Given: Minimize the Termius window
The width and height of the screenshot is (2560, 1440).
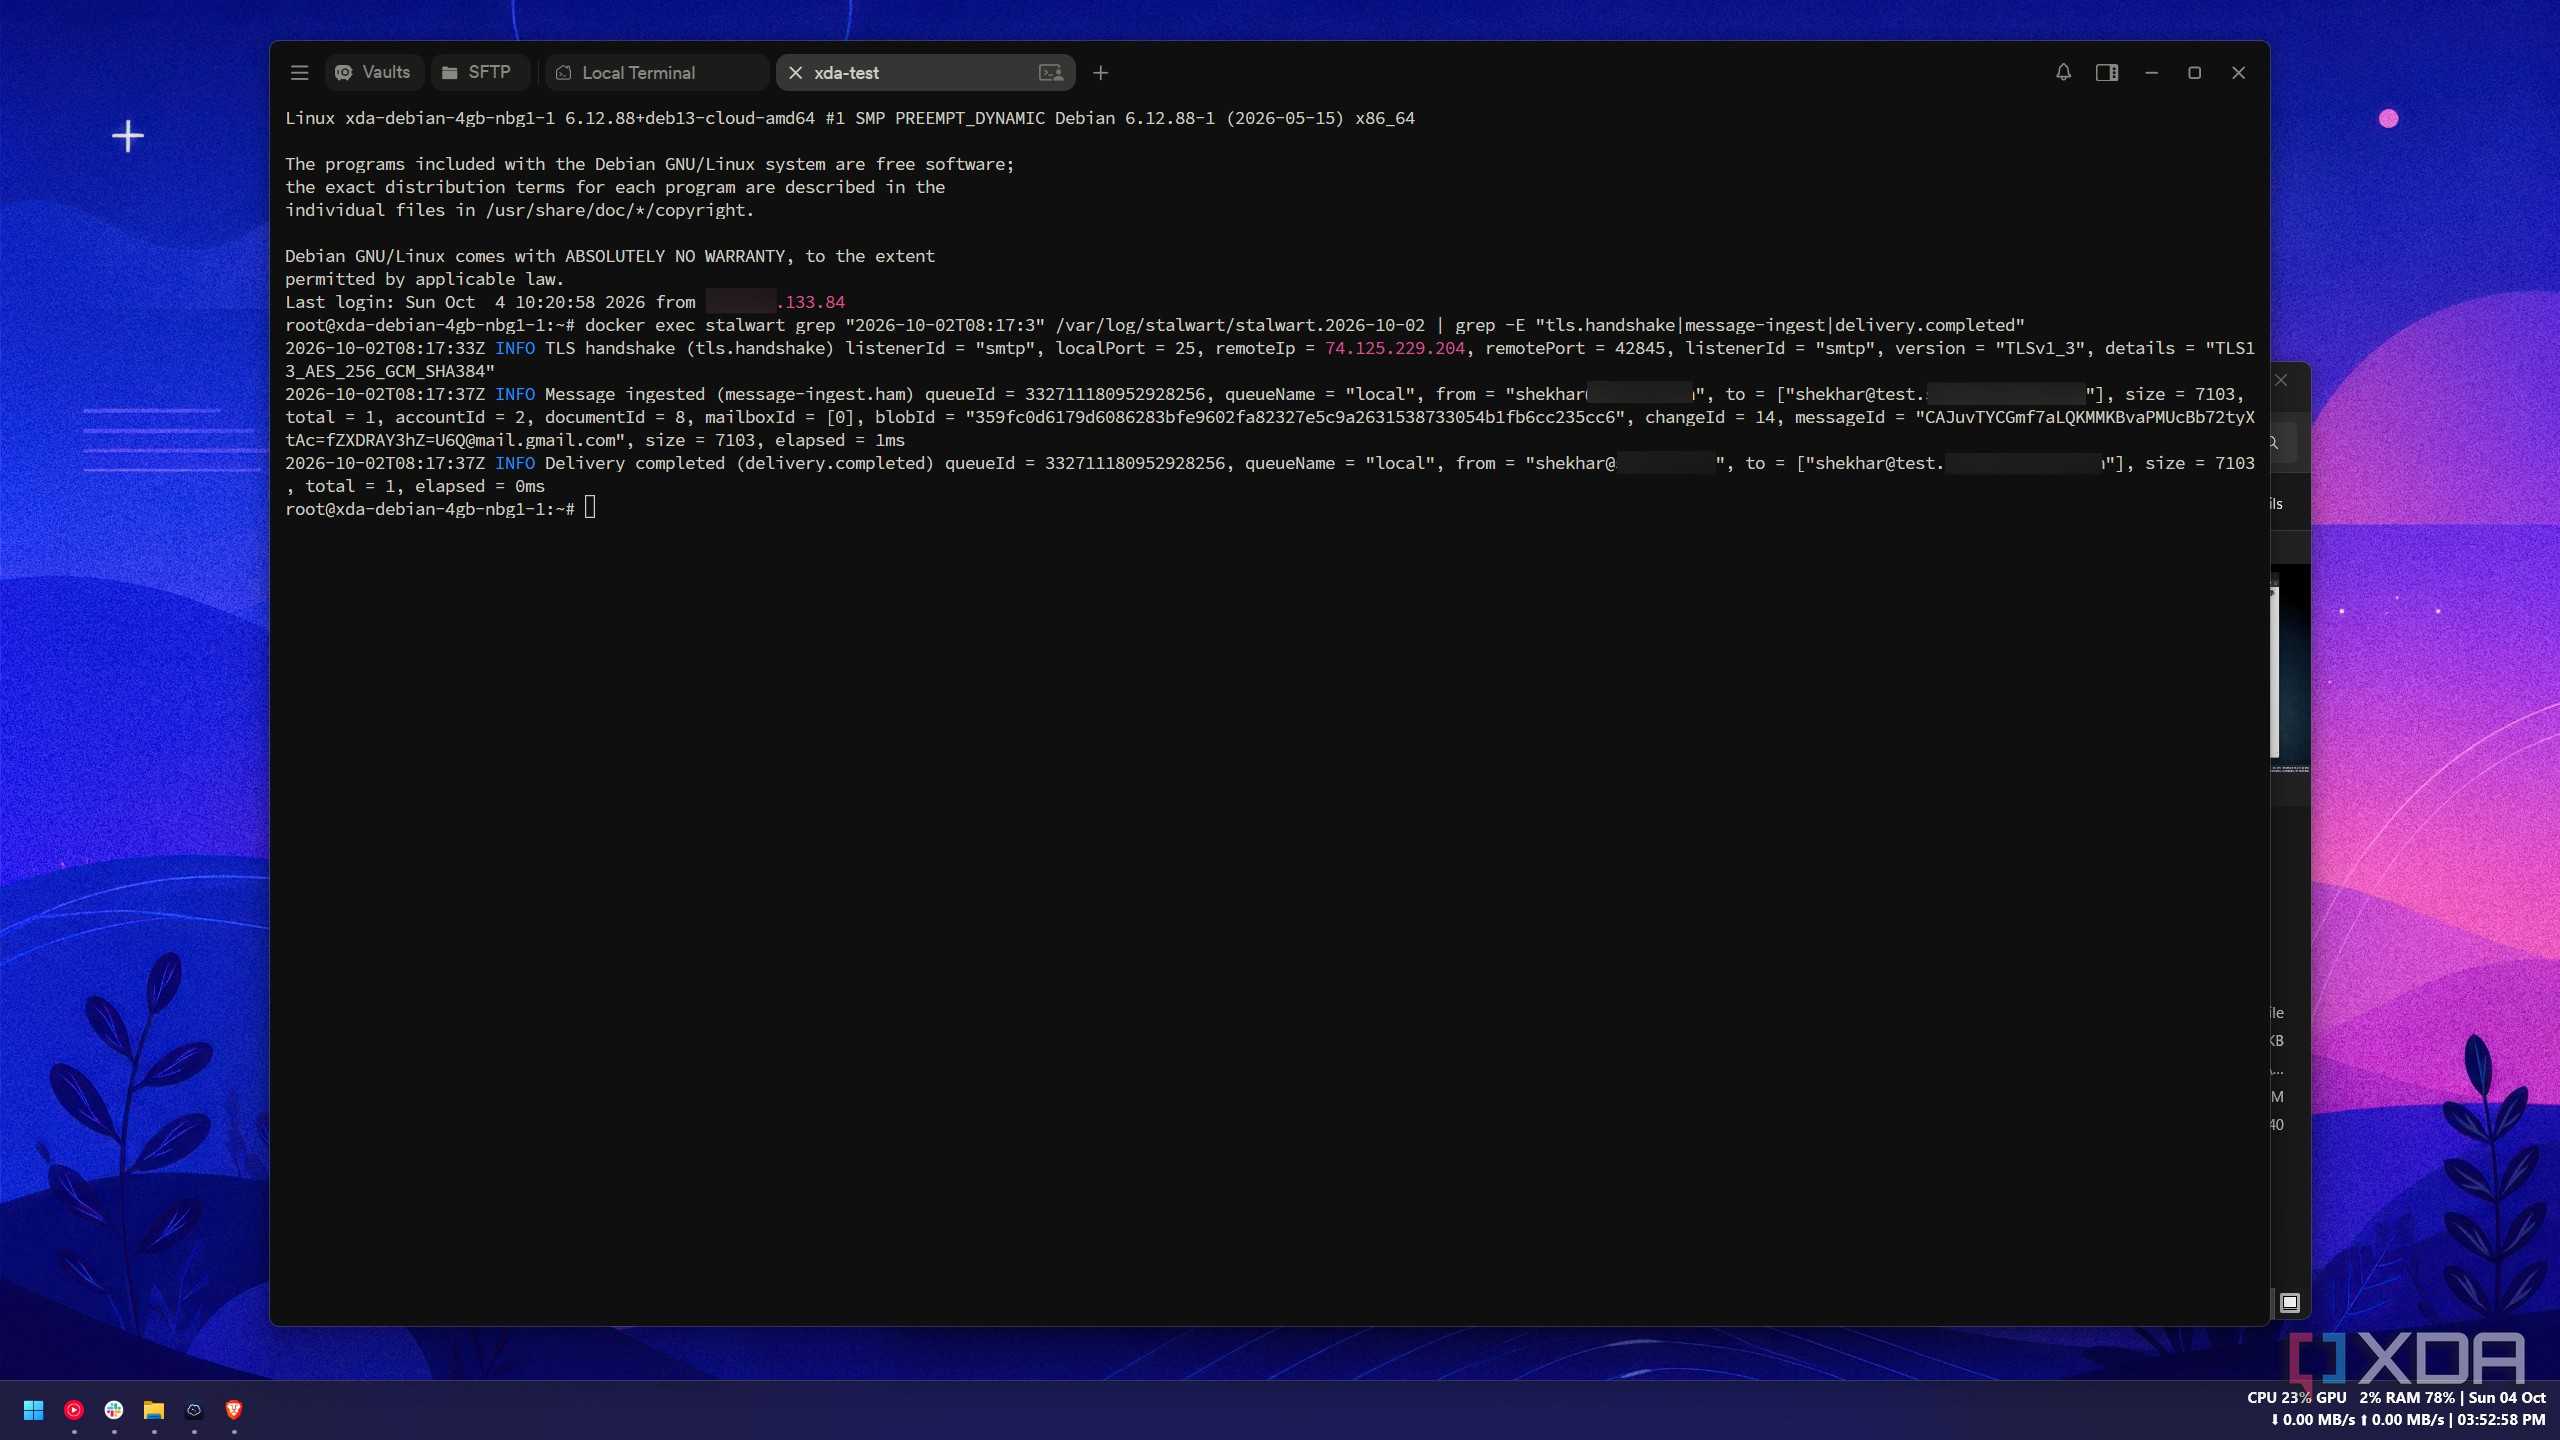Looking at the screenshot, I should [x=2151, y=73].
